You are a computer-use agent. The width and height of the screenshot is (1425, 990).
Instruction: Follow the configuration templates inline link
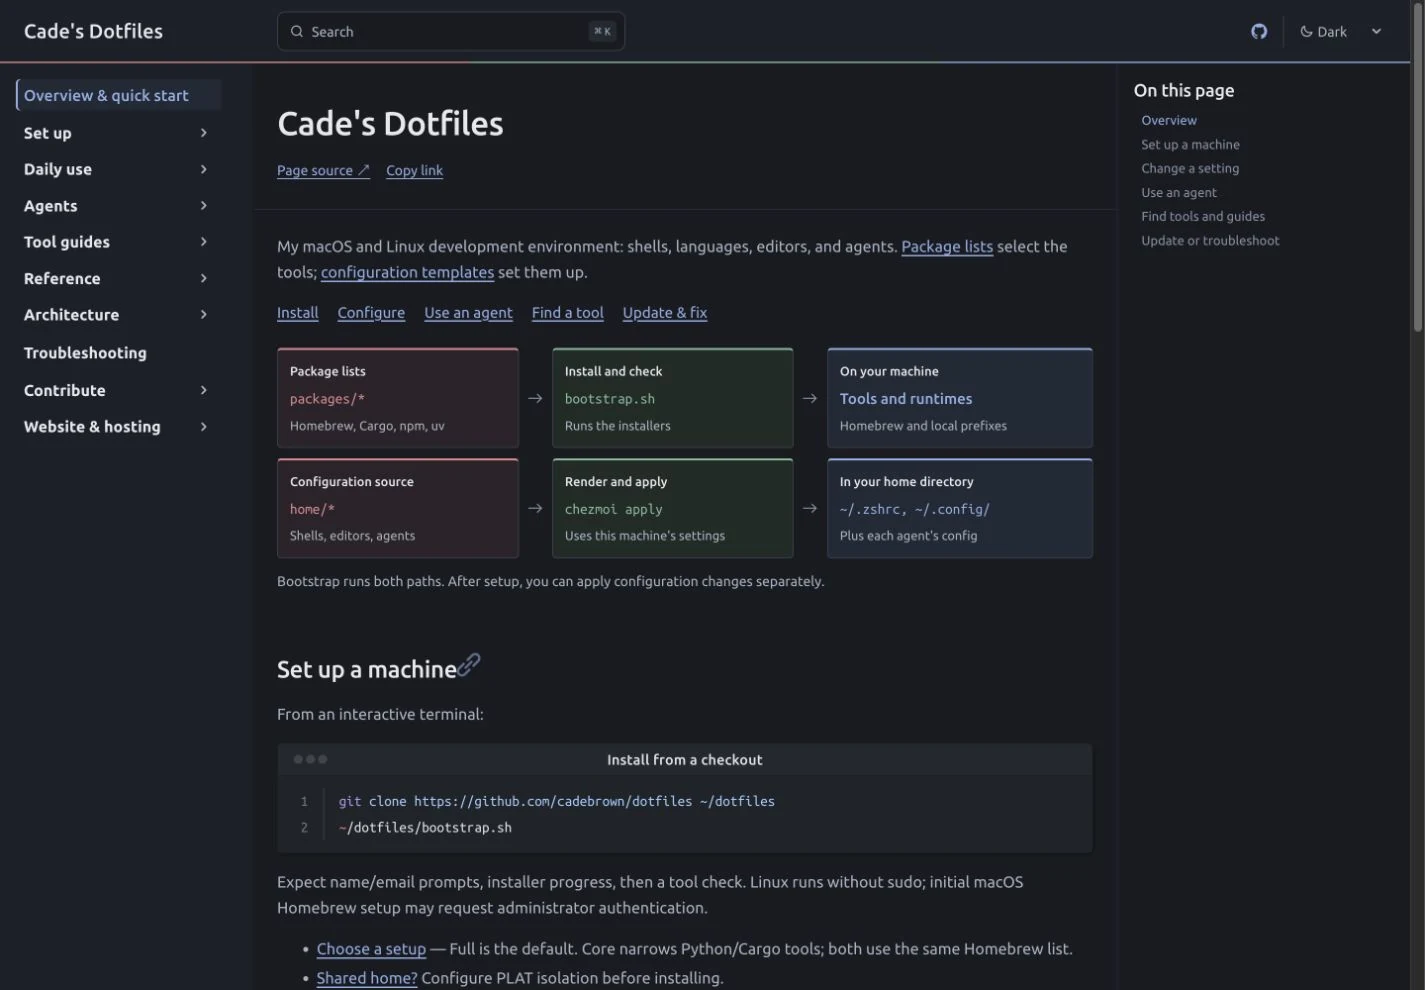407,272
